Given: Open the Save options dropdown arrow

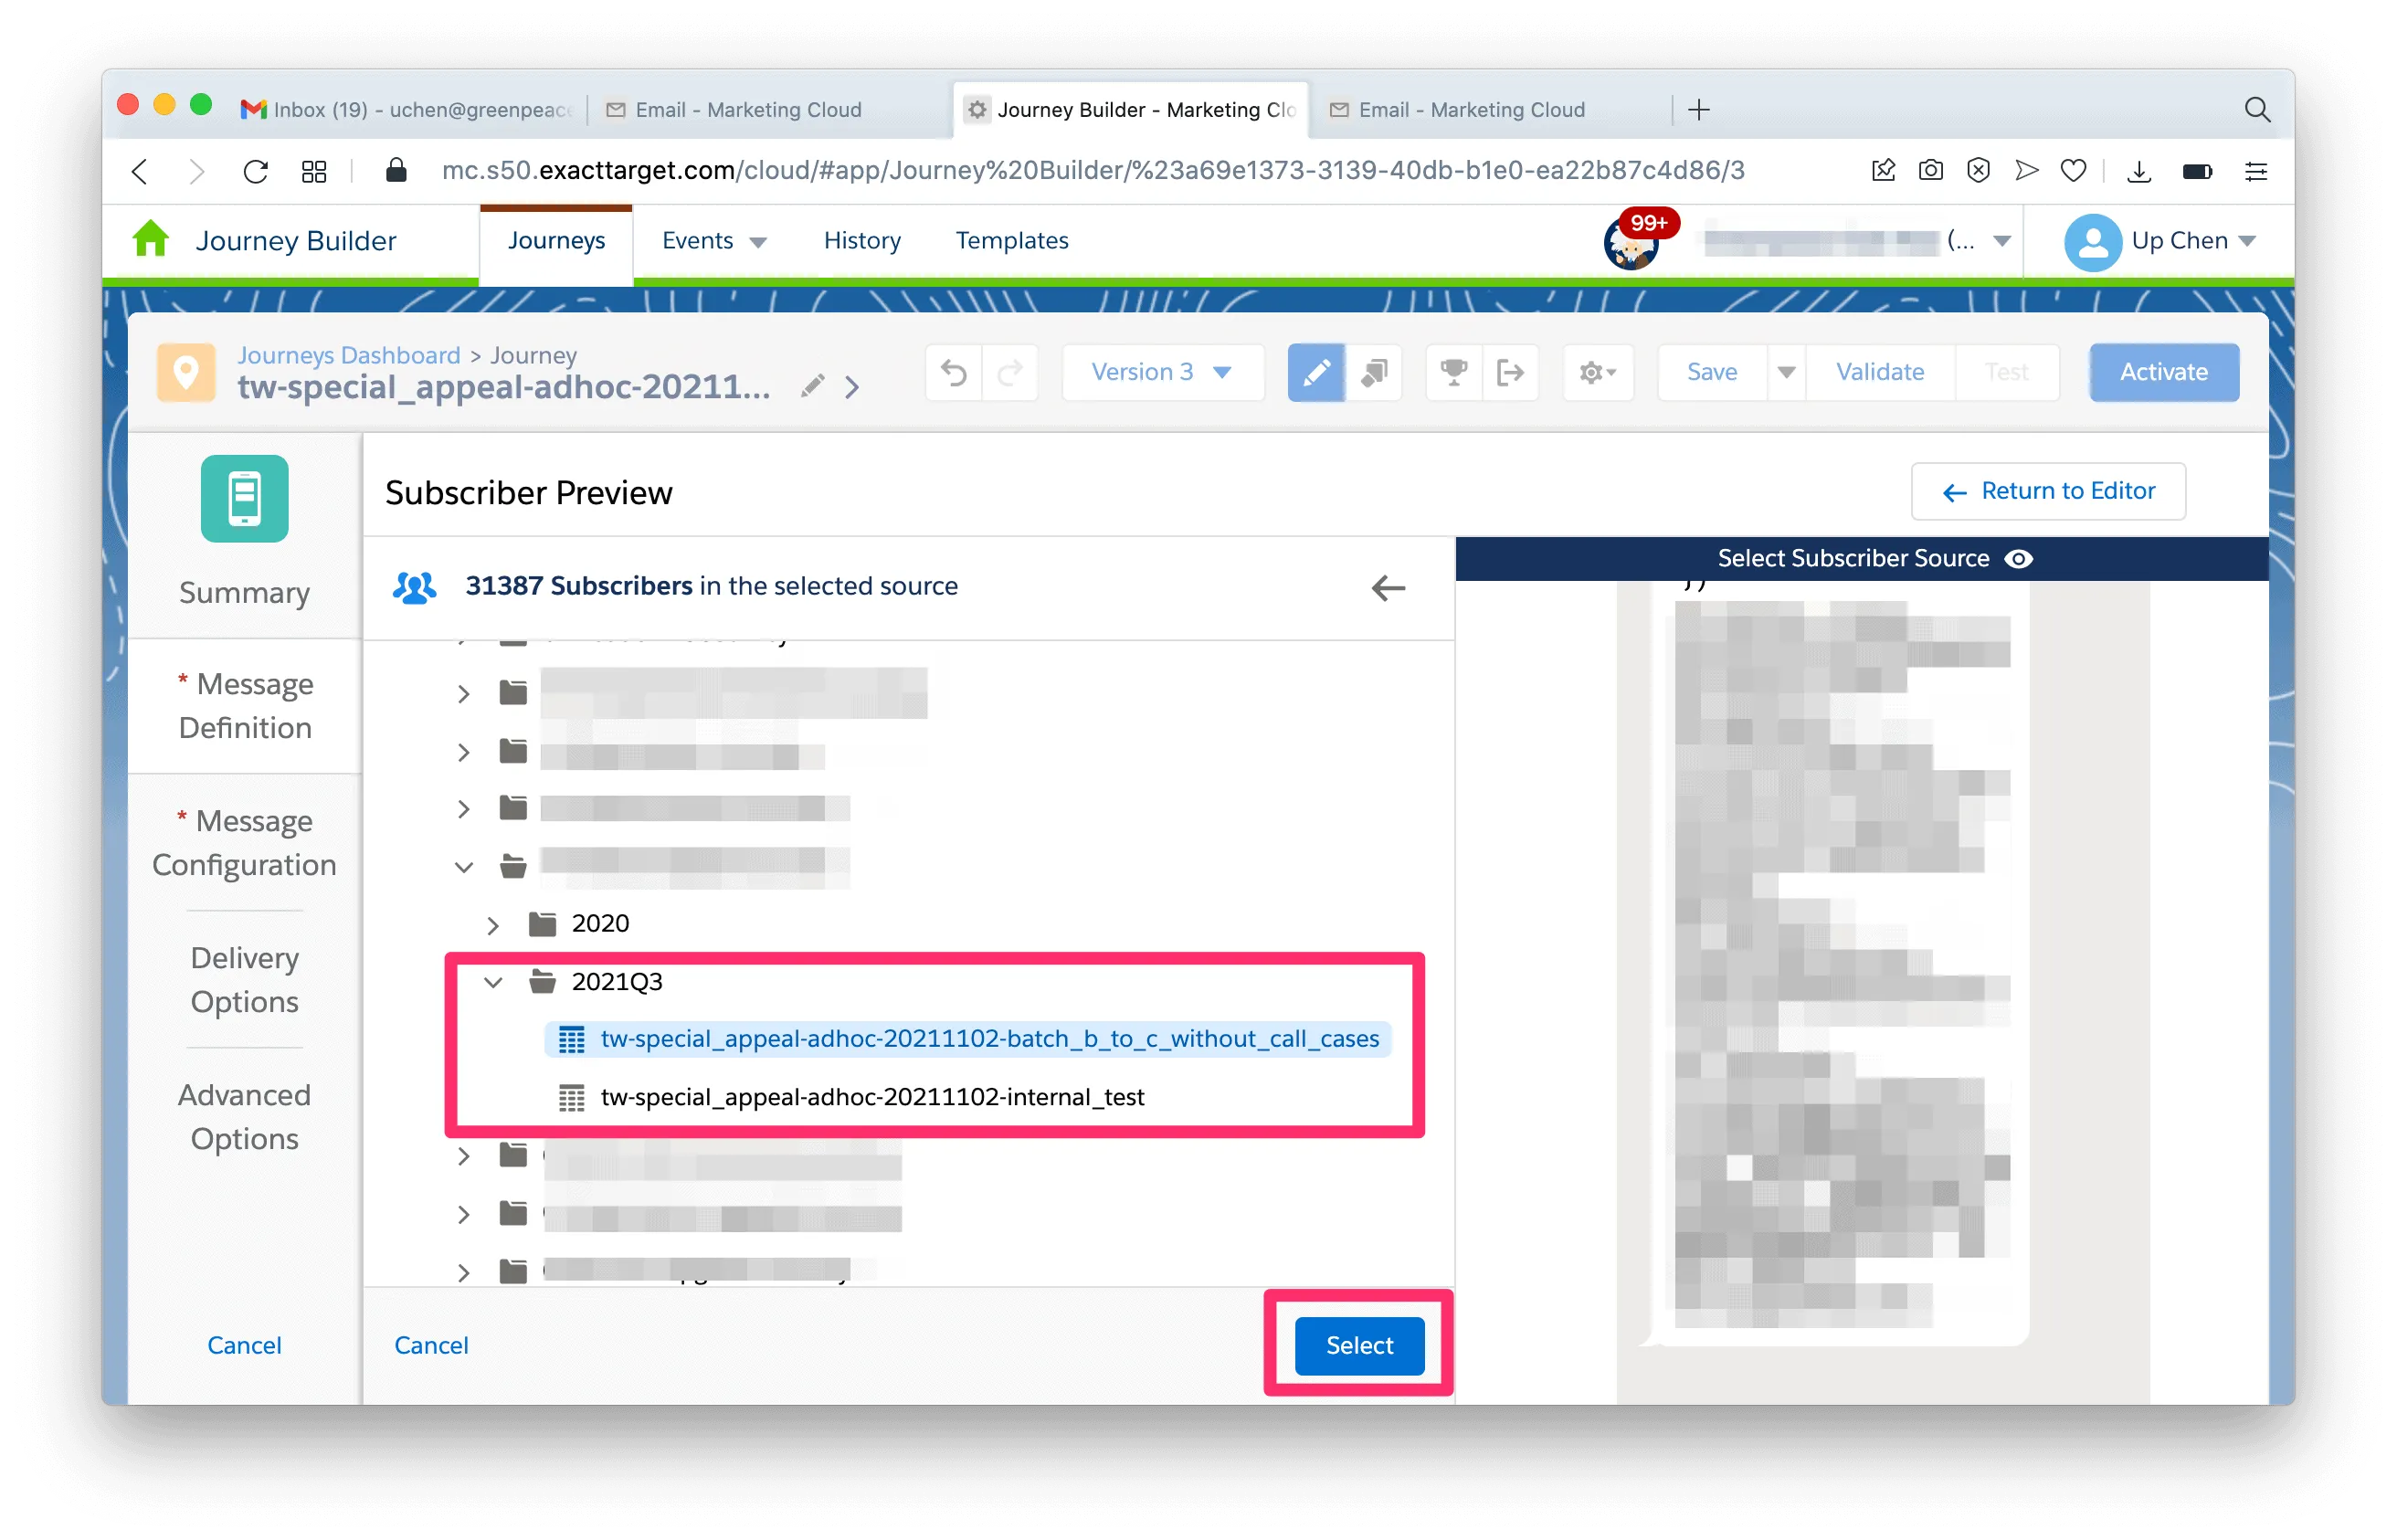Looking at the screenshot, I should [1786, 372].
